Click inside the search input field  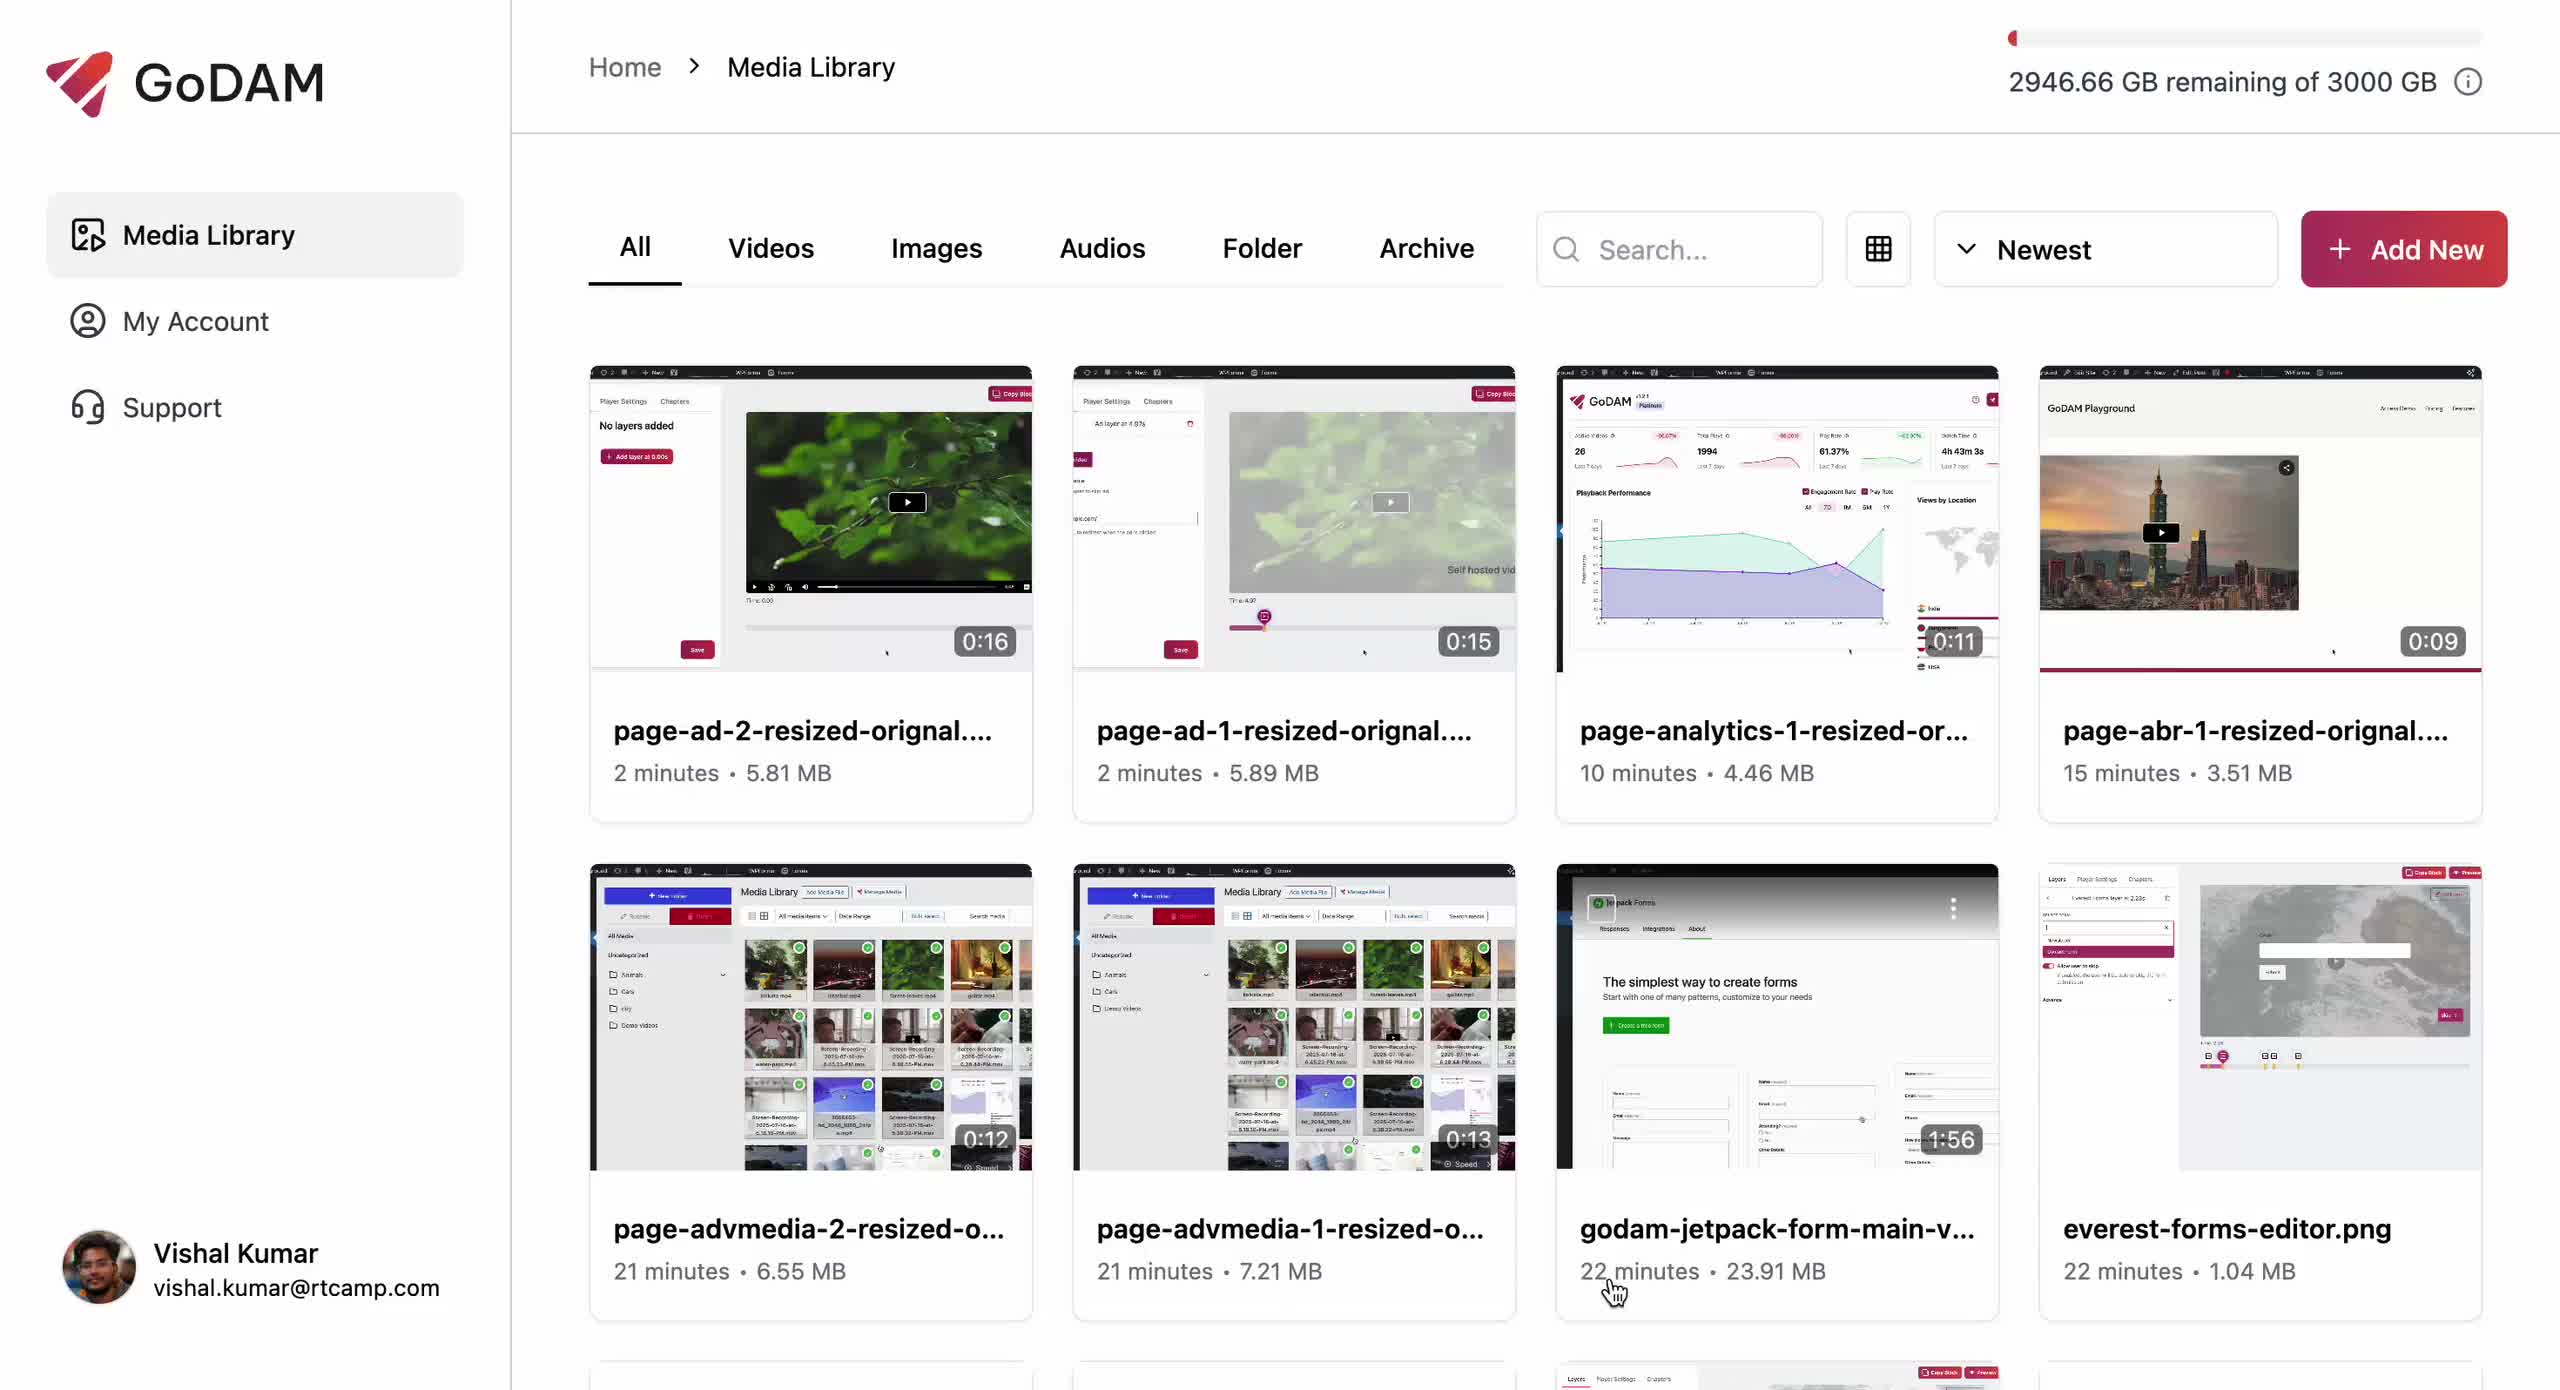[x=1700, y=249]
